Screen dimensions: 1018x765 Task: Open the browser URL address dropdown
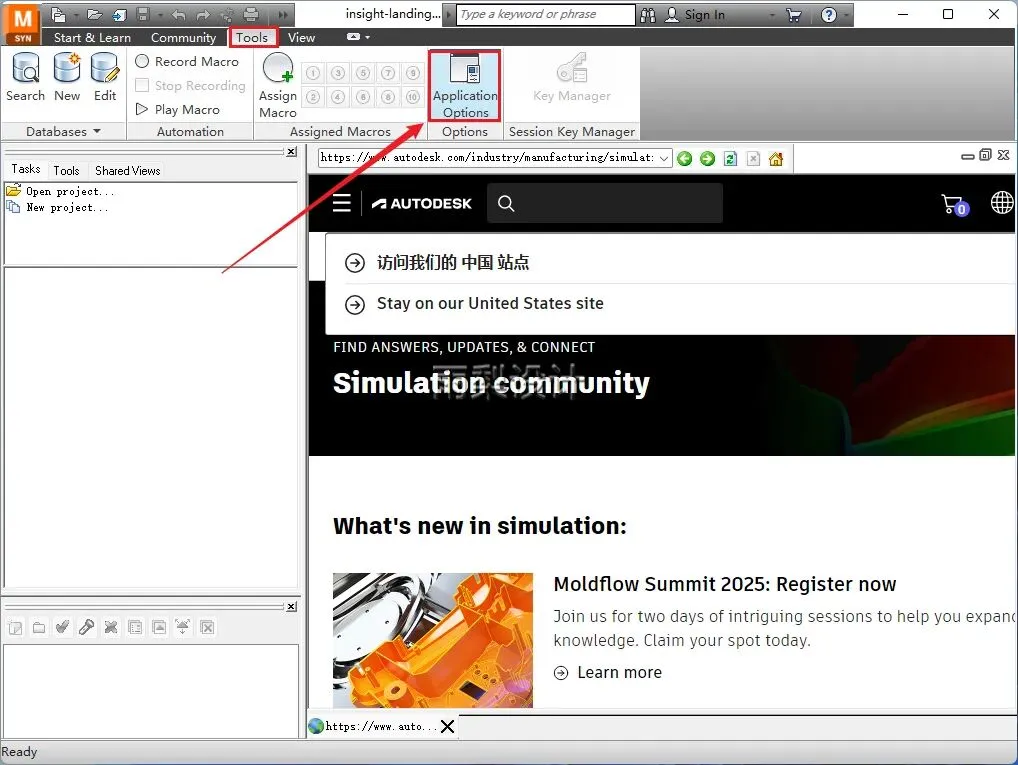[664, 158]
